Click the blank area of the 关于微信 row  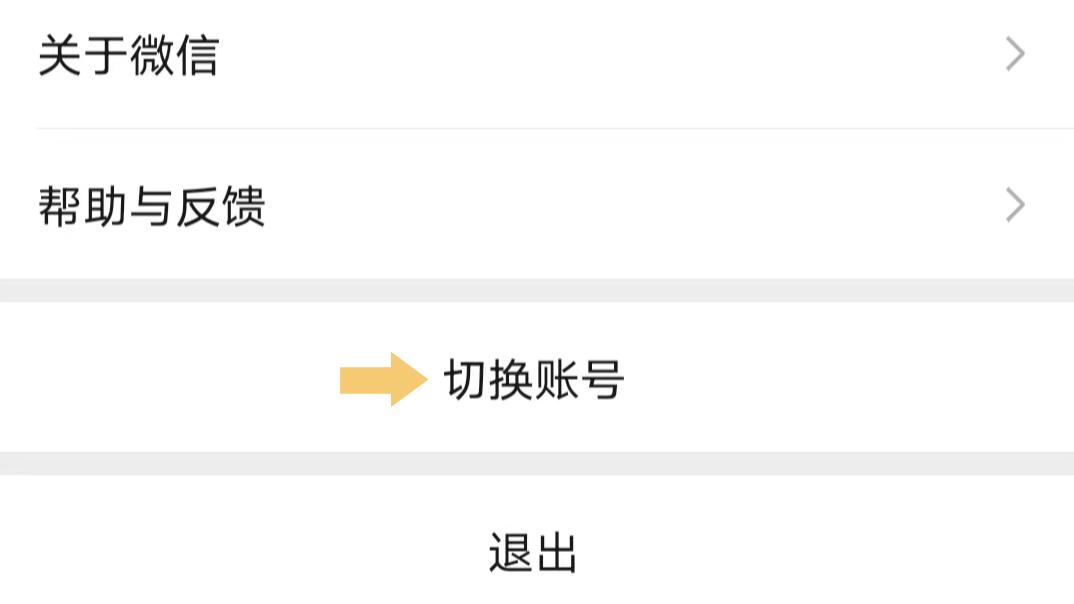tap(600, 55)
